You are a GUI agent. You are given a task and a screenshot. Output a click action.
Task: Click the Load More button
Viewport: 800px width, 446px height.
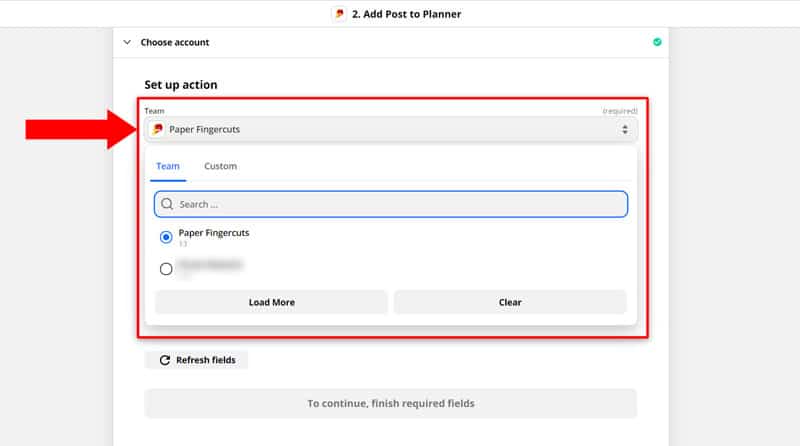(x=271, y=302)
